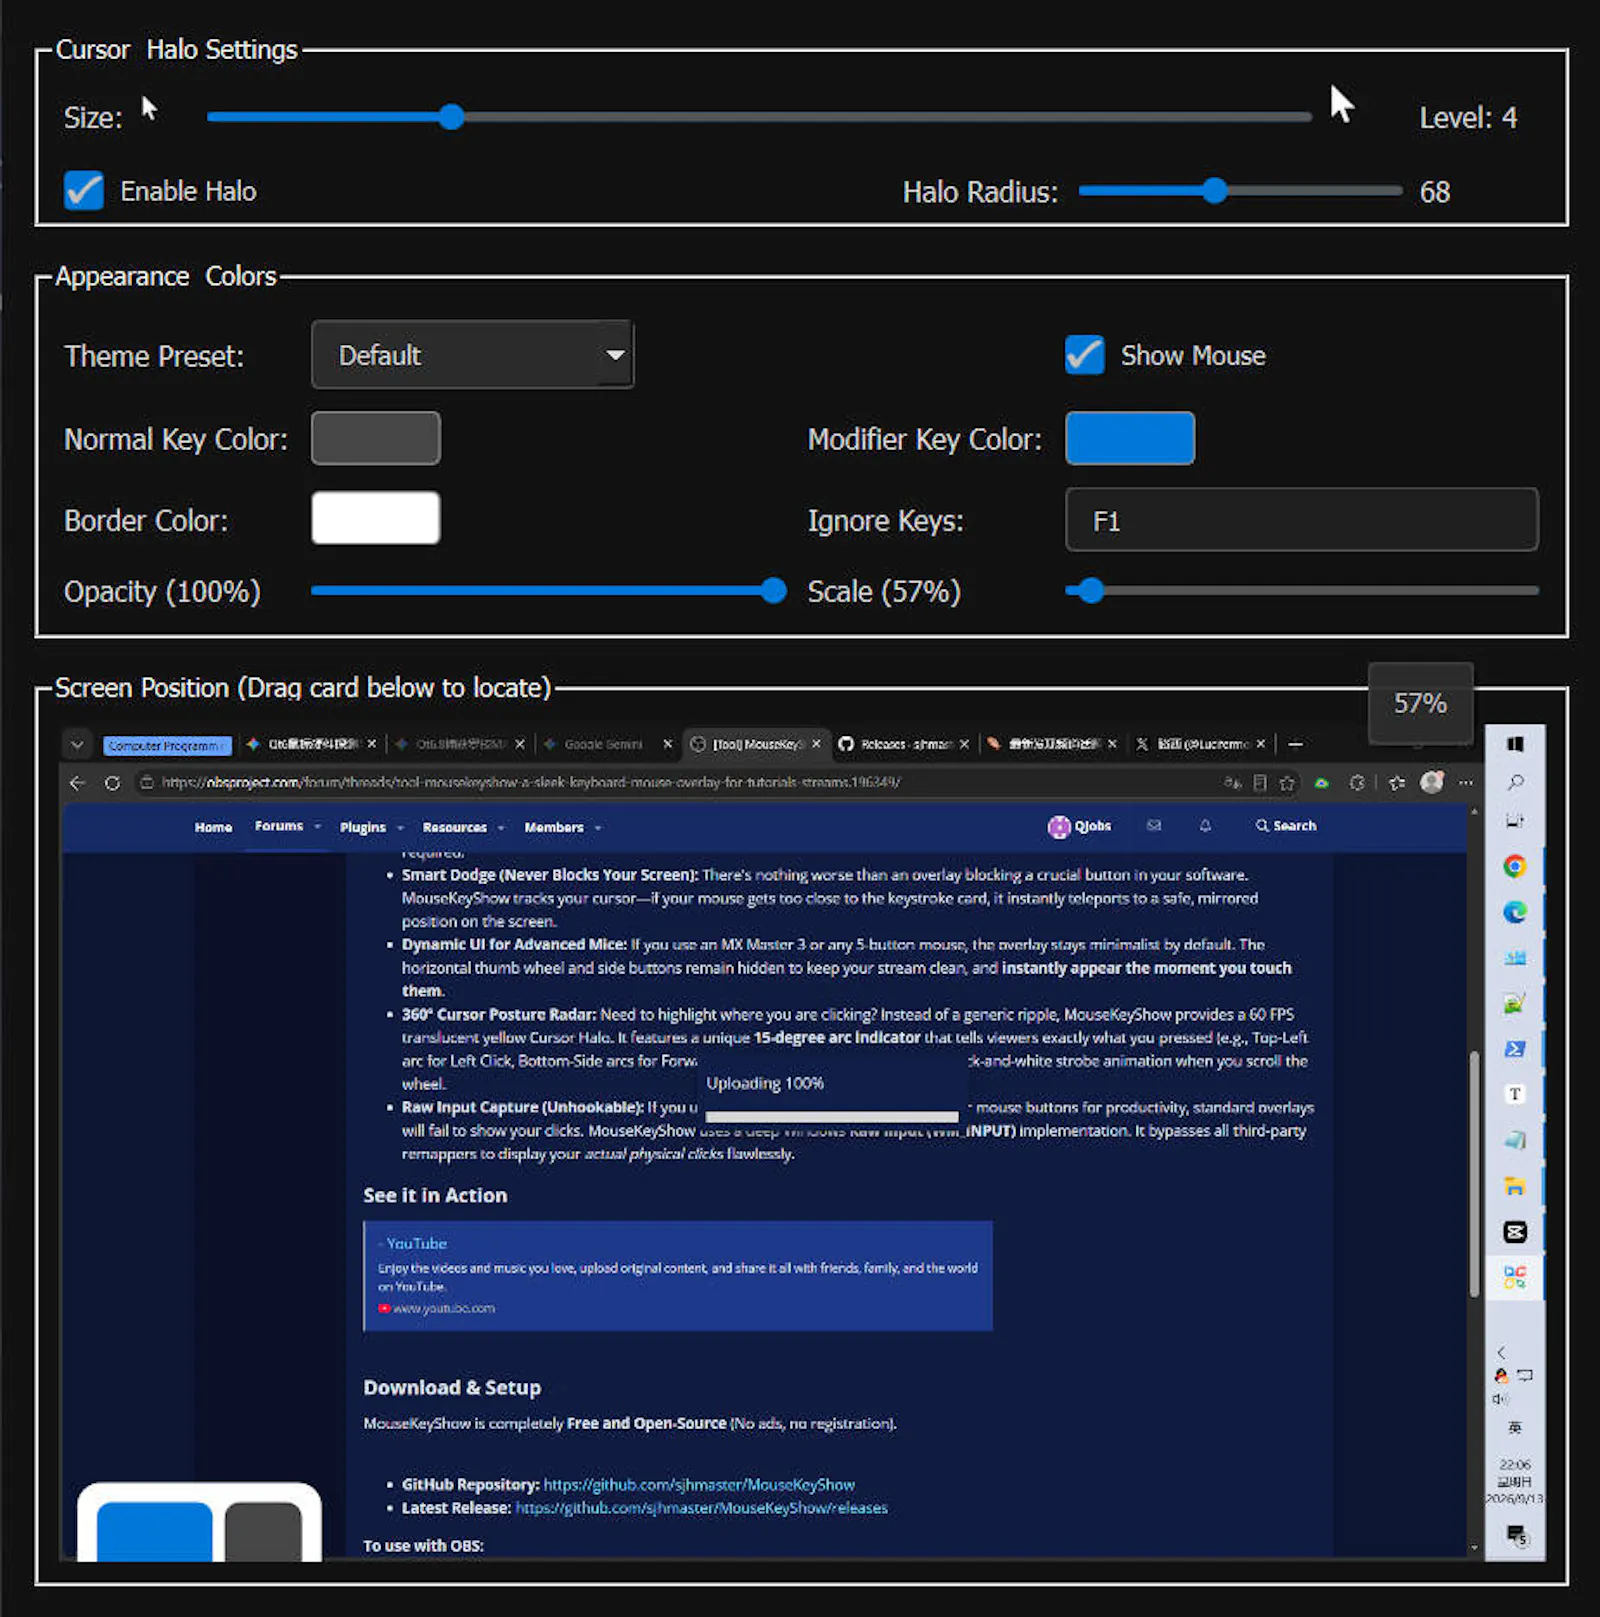Click the YouTube embed title link
This screenshot has height=1617, width=1600.
click(x=415, y=1243)
